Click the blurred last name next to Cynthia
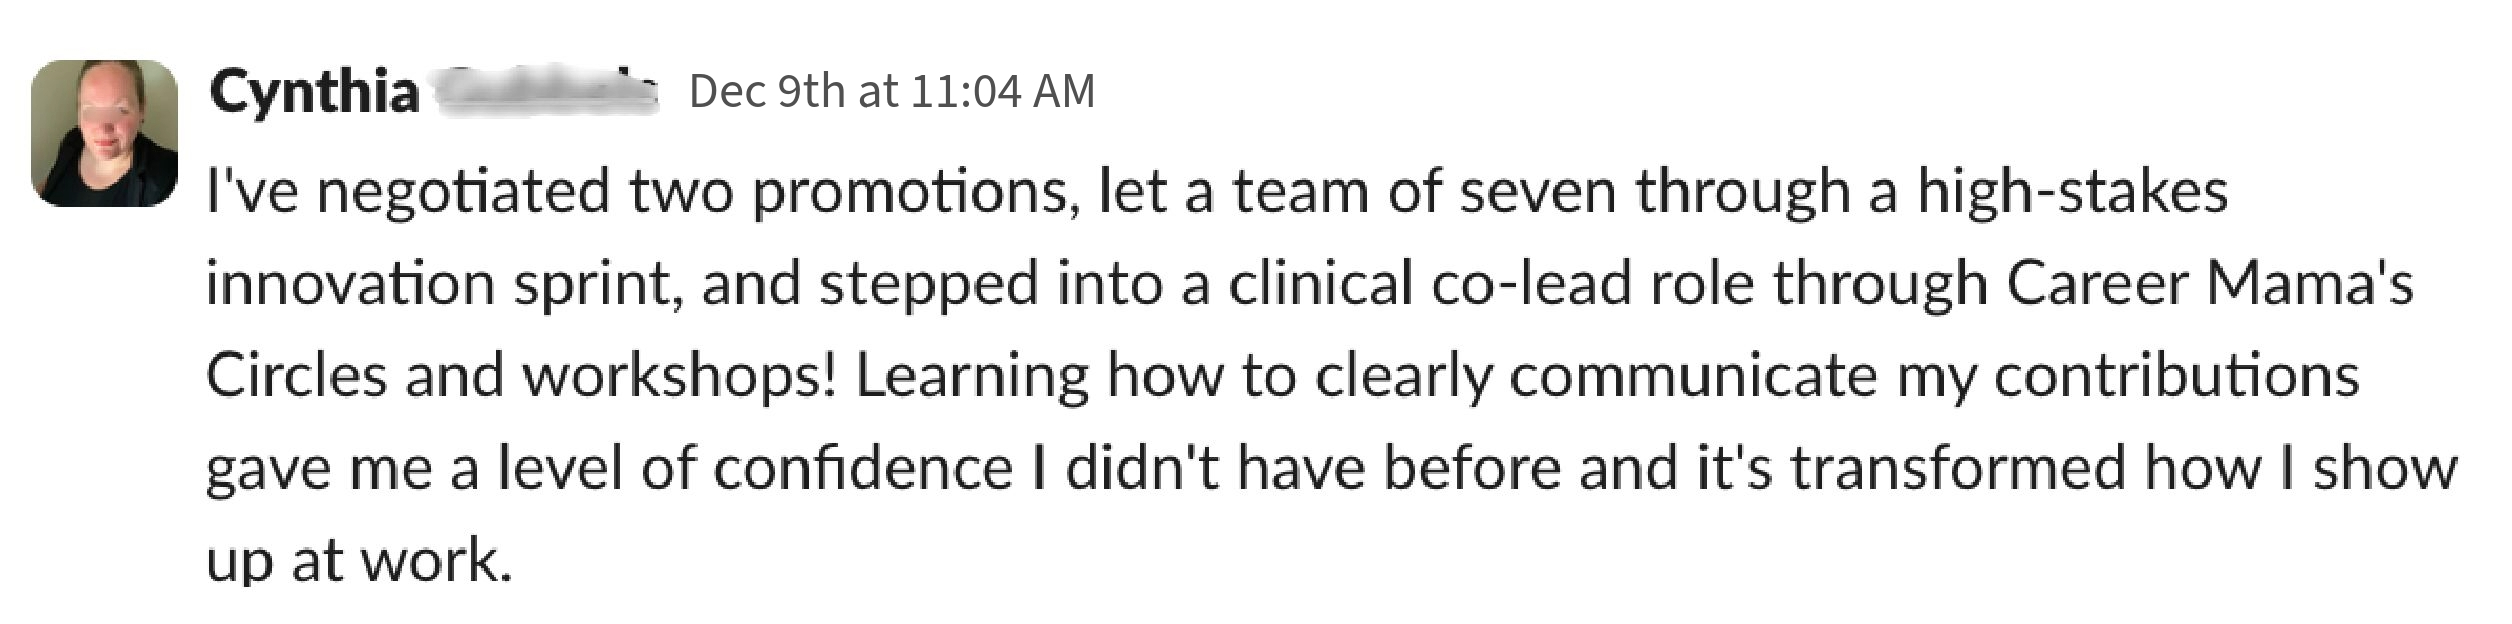This screenshot has height=624, width=2512. pyautogui.click(x=548, y=93)
